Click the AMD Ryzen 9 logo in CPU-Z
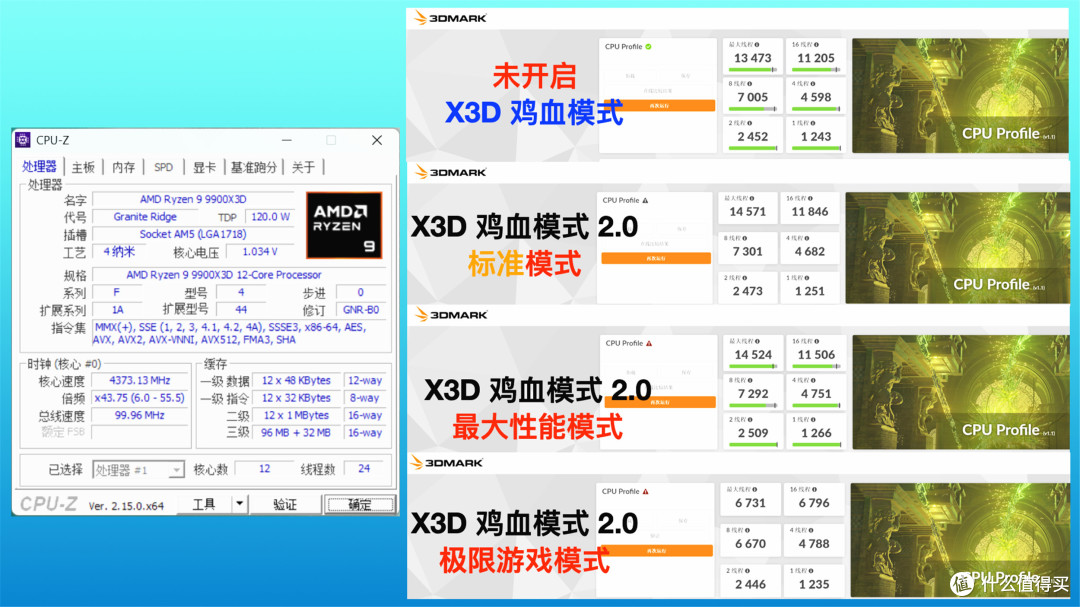Screen dimensions: 1080x607 point(344,225)
